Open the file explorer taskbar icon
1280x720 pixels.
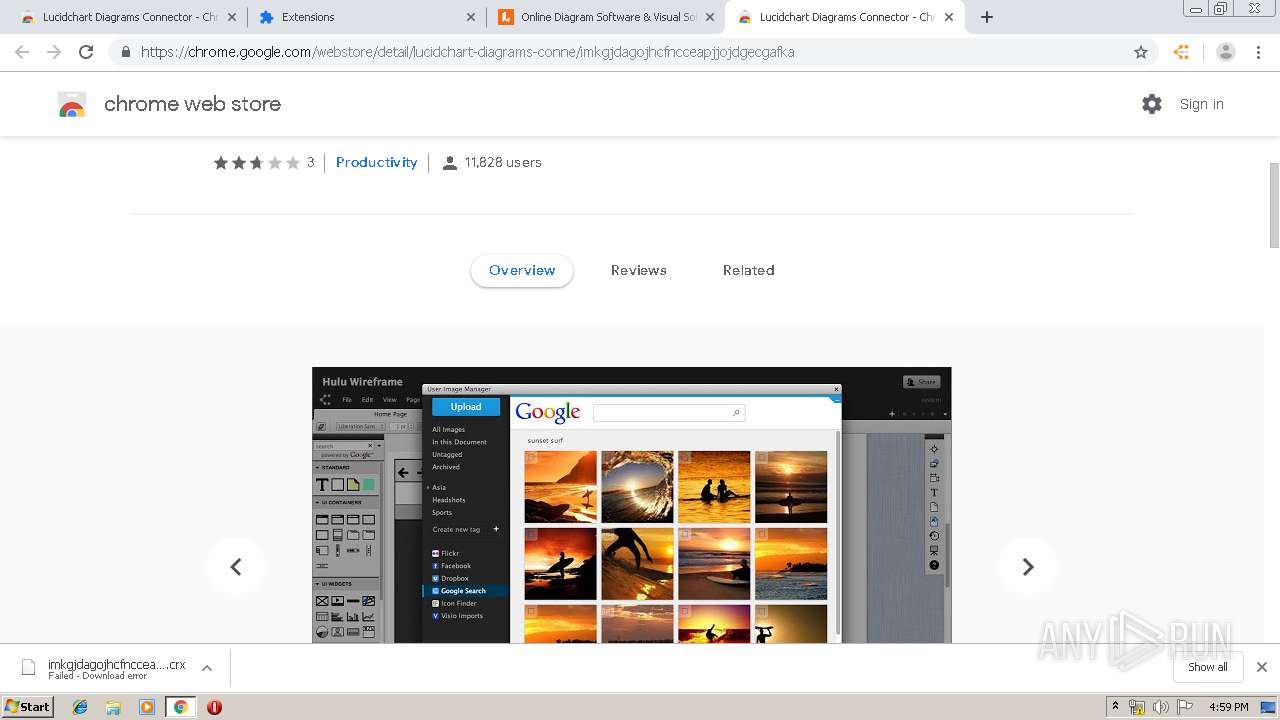pyautogui.click(x=113, y=707)
